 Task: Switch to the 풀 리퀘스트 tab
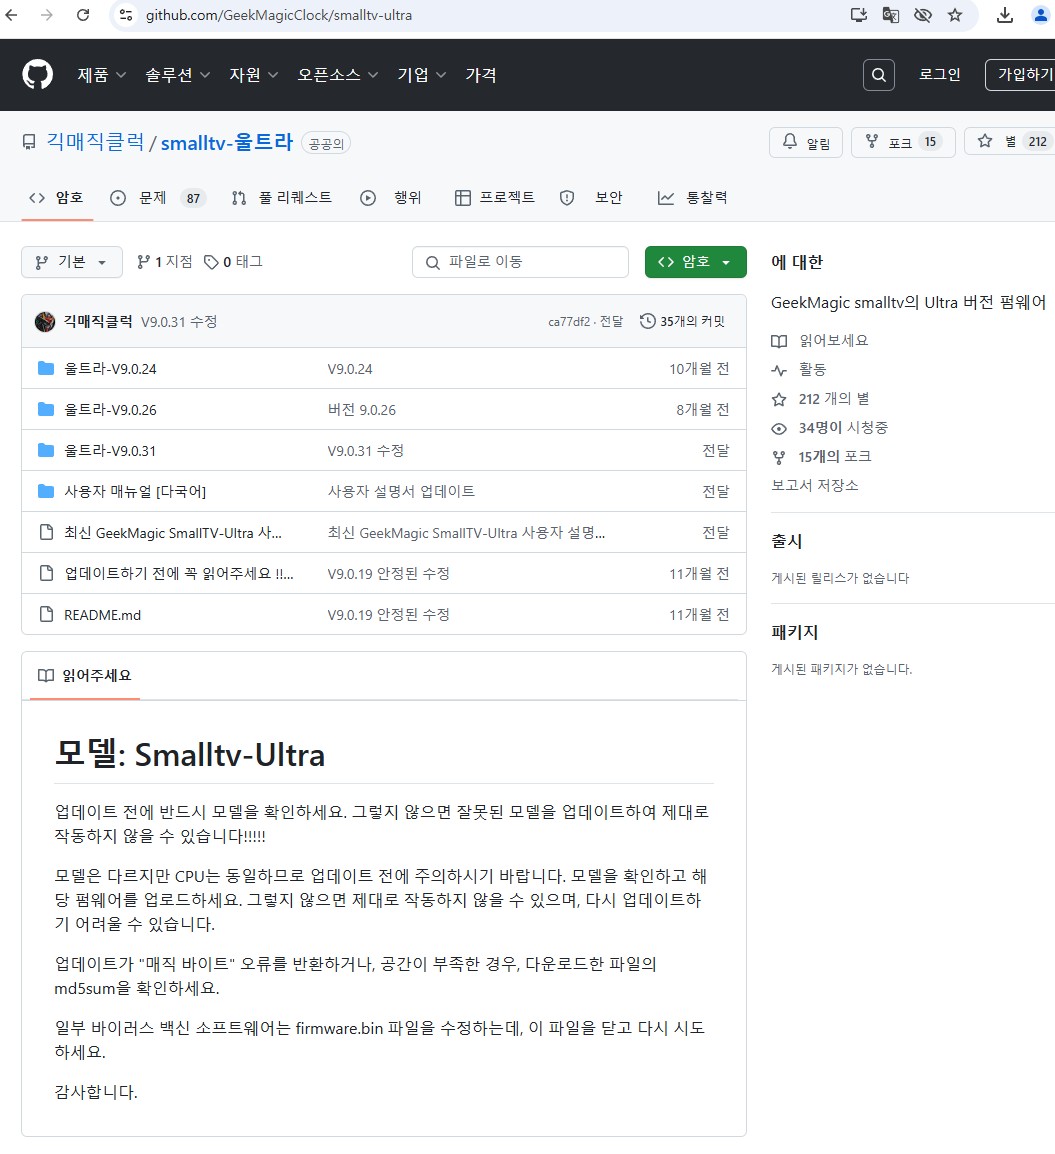click(282, 197)
